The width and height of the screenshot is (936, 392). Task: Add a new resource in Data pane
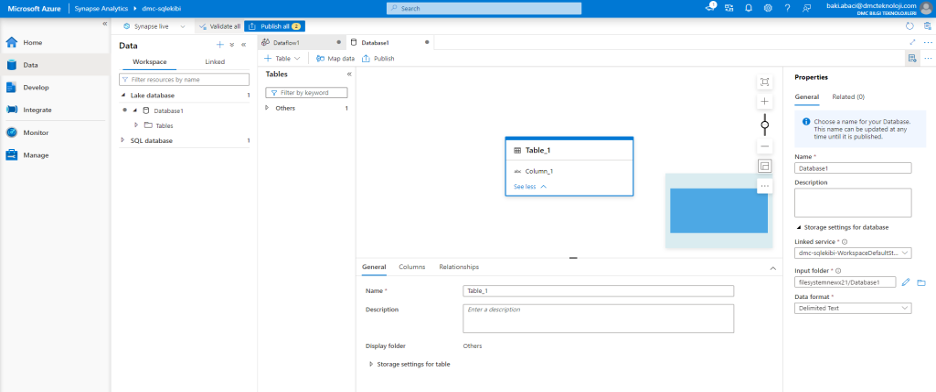point(220,45)
